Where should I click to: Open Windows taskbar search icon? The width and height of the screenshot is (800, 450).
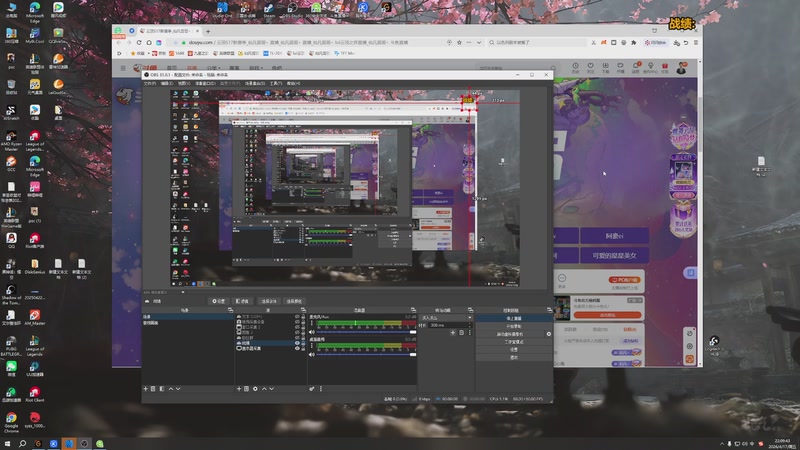22,444
